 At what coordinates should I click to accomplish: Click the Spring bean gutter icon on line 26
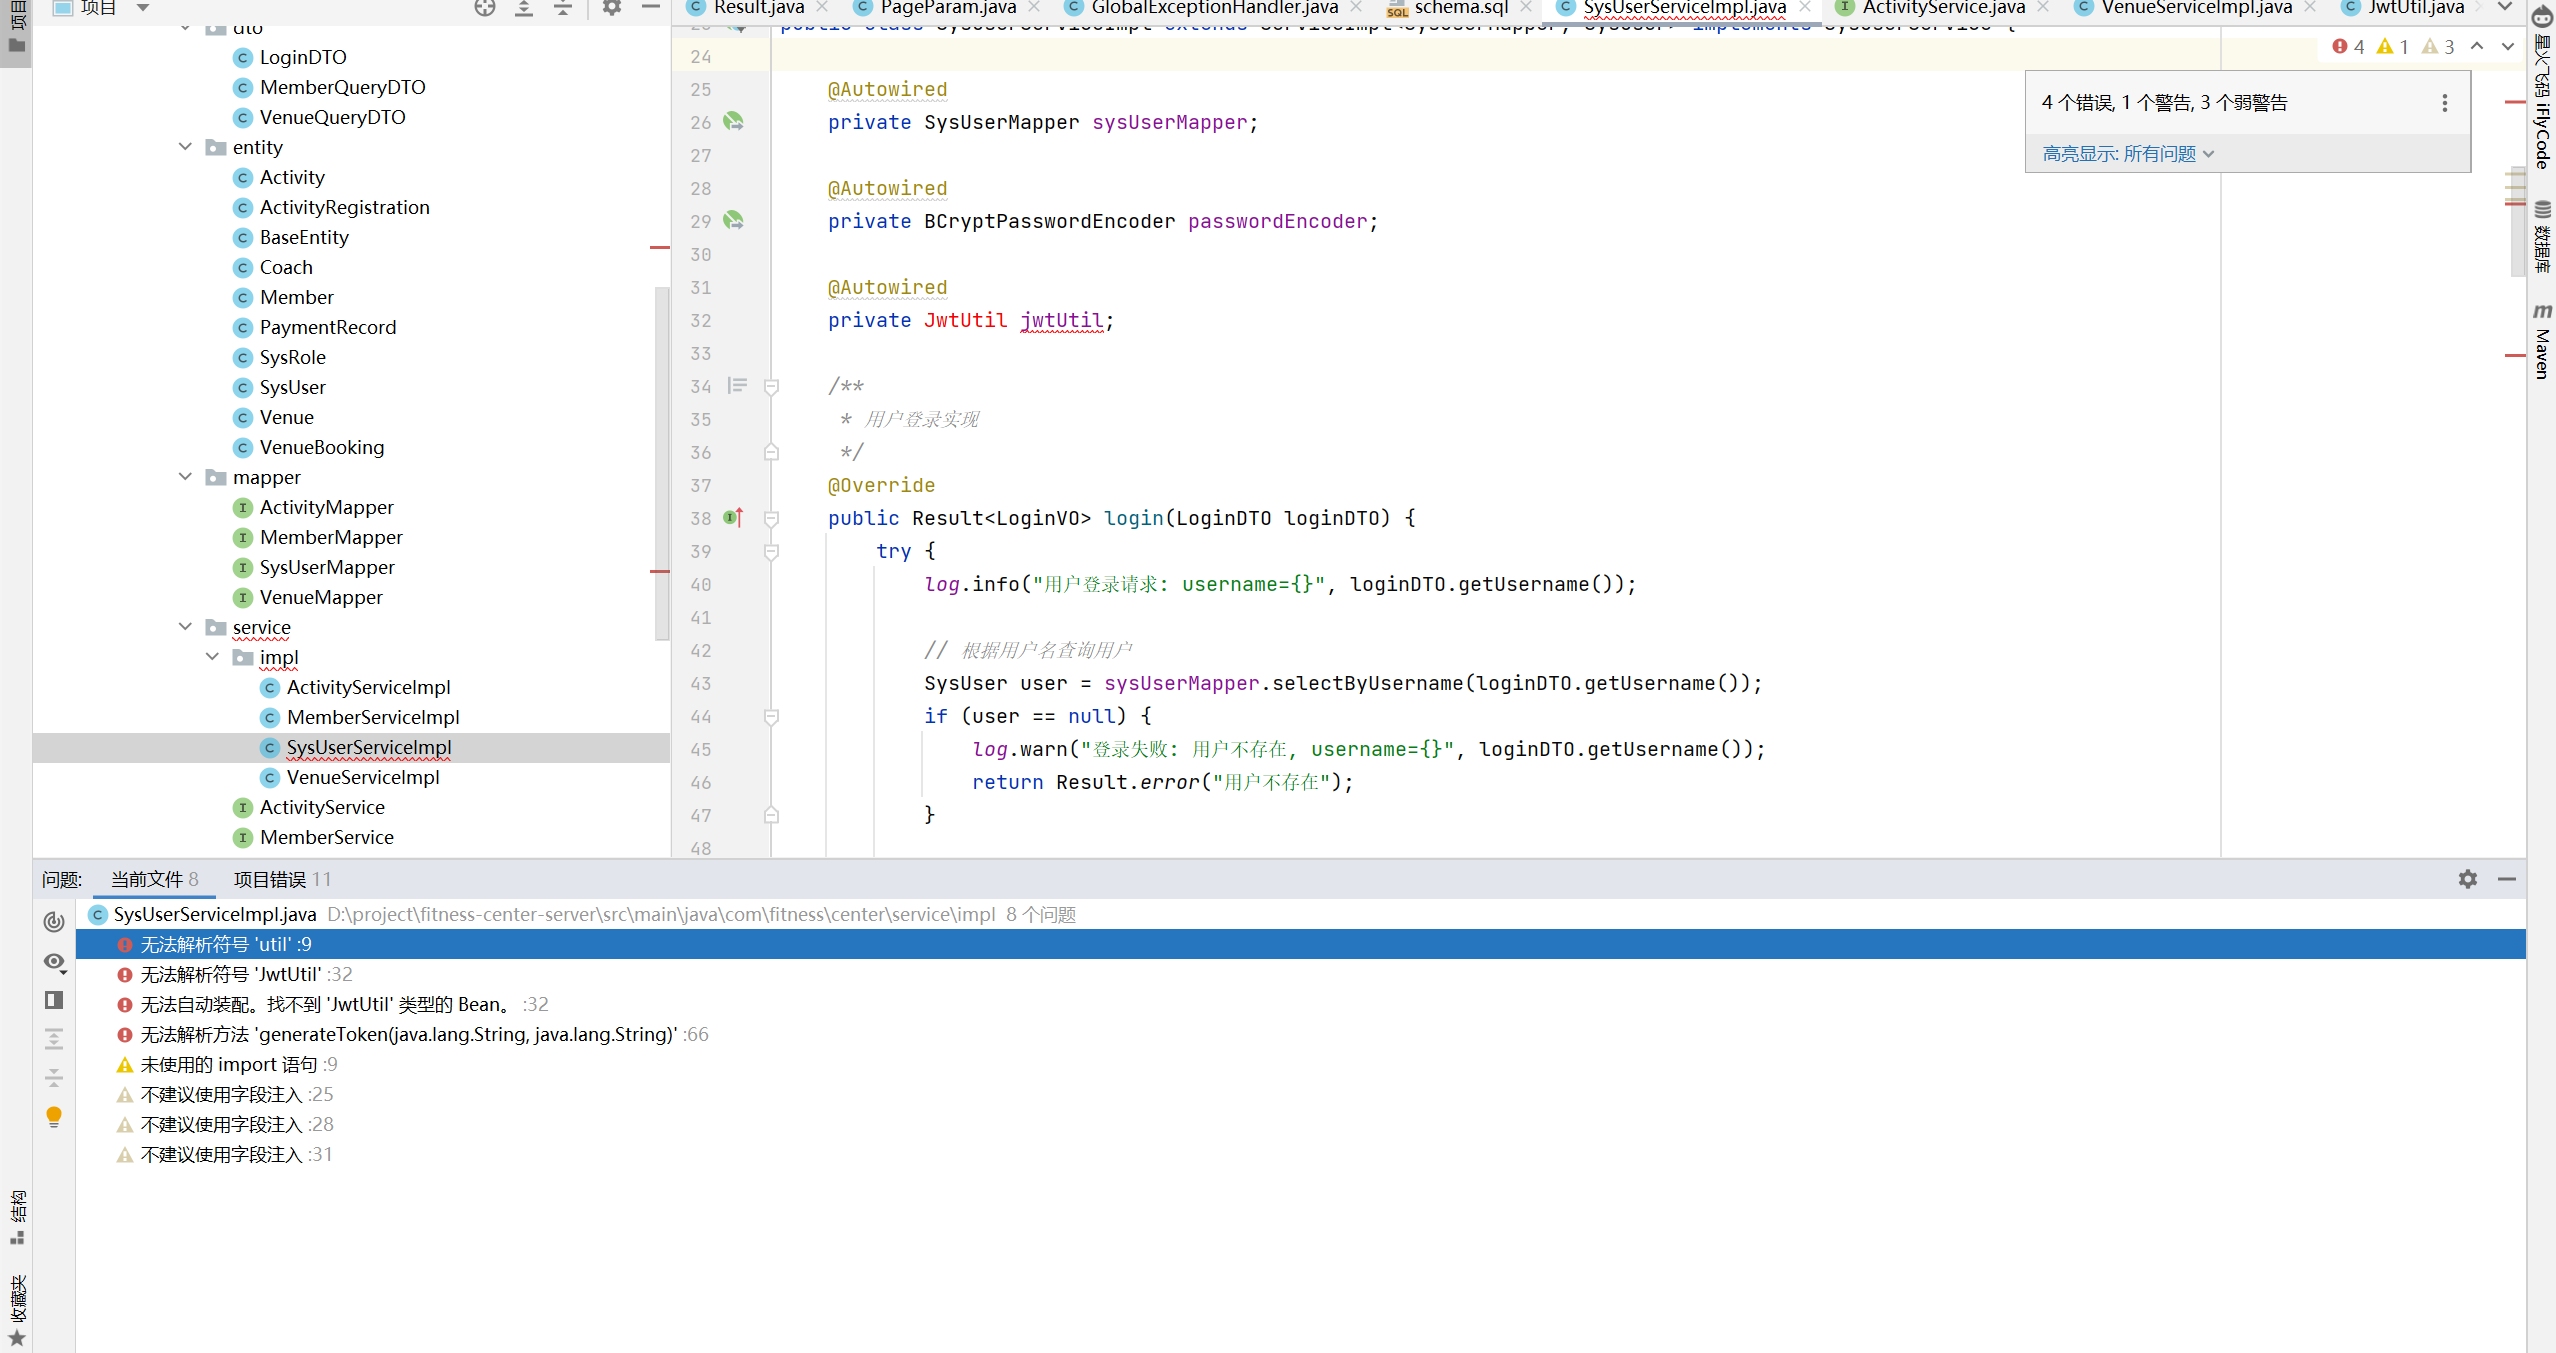(x=733, y=122)
